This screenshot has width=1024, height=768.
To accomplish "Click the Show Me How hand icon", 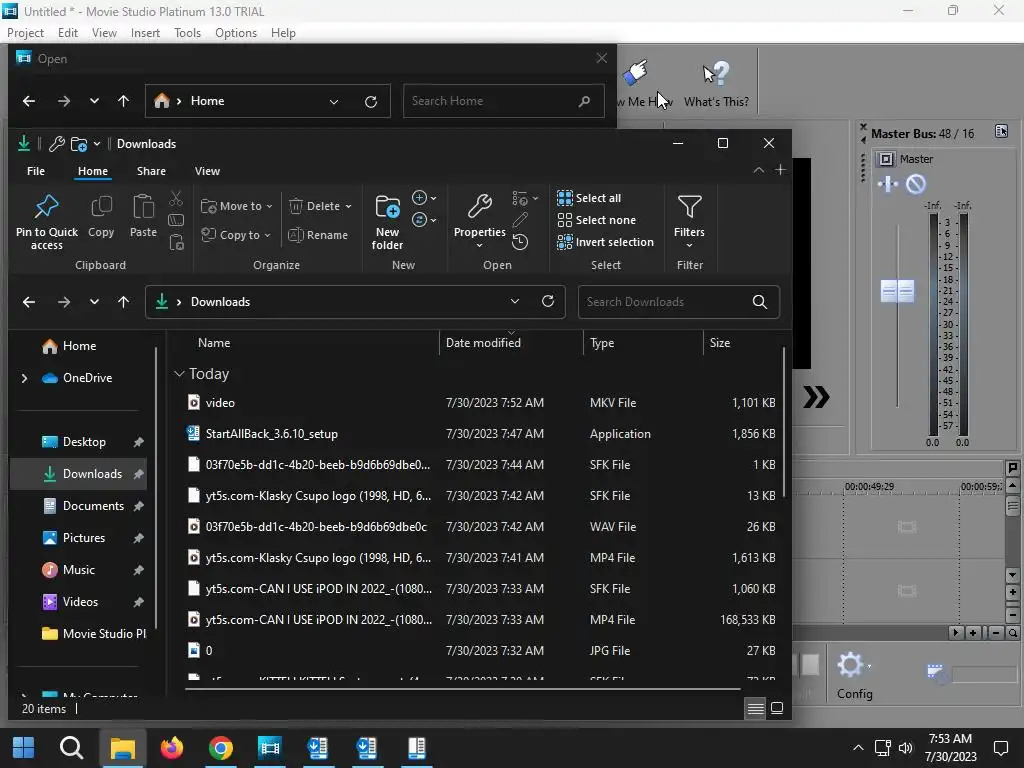I will [x=635, y=72].
